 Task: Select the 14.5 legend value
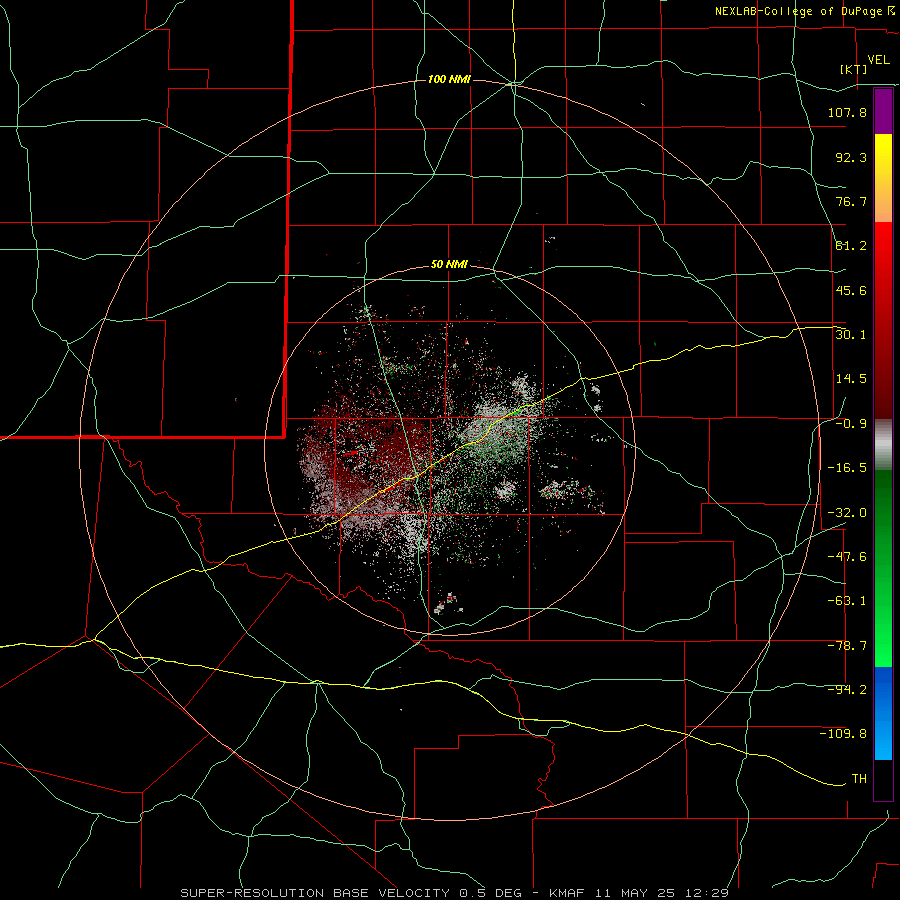point(851,379)
